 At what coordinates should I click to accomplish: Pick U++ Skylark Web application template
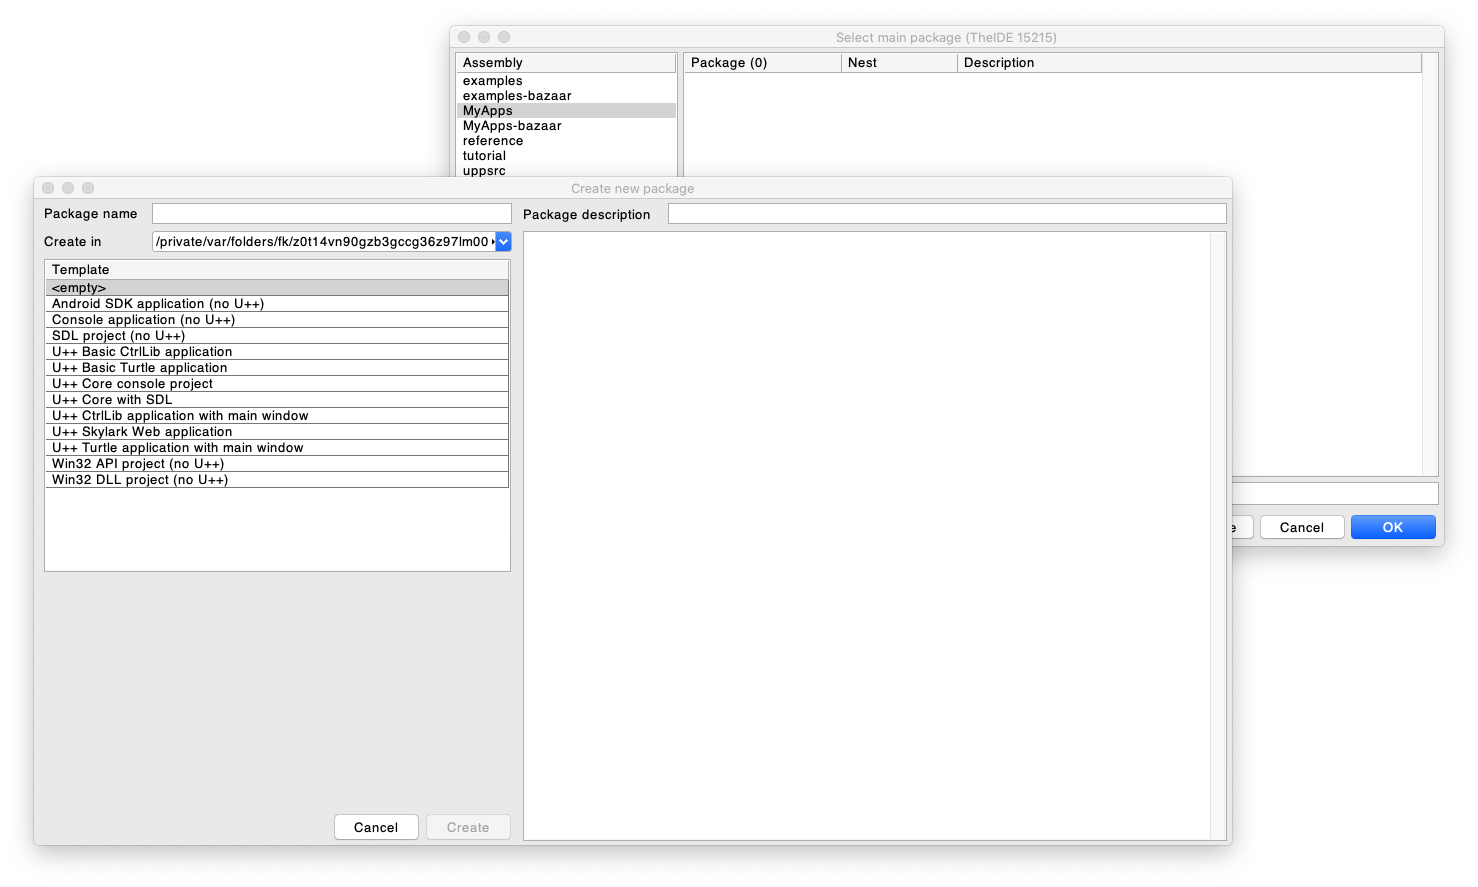277,432
